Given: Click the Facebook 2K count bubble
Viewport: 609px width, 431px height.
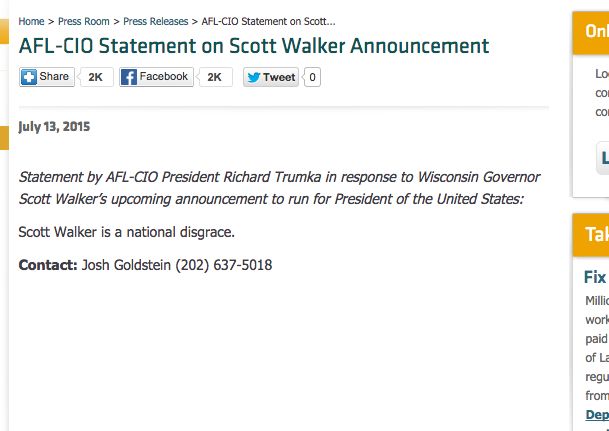Looking at the screenshot, I should pyautogui.click(x=214, y=77).
